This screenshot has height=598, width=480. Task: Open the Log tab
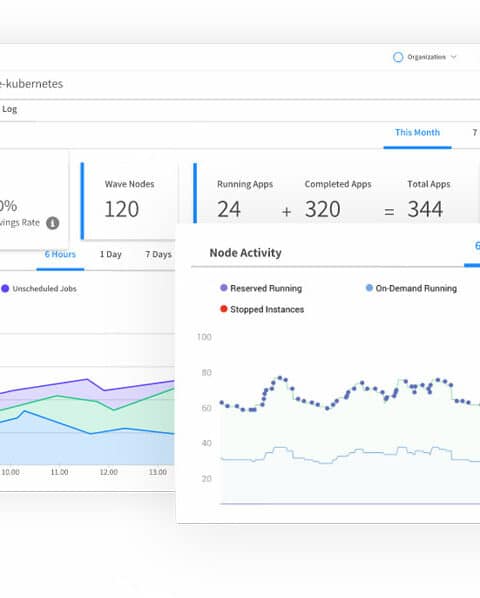click(10, 109)
